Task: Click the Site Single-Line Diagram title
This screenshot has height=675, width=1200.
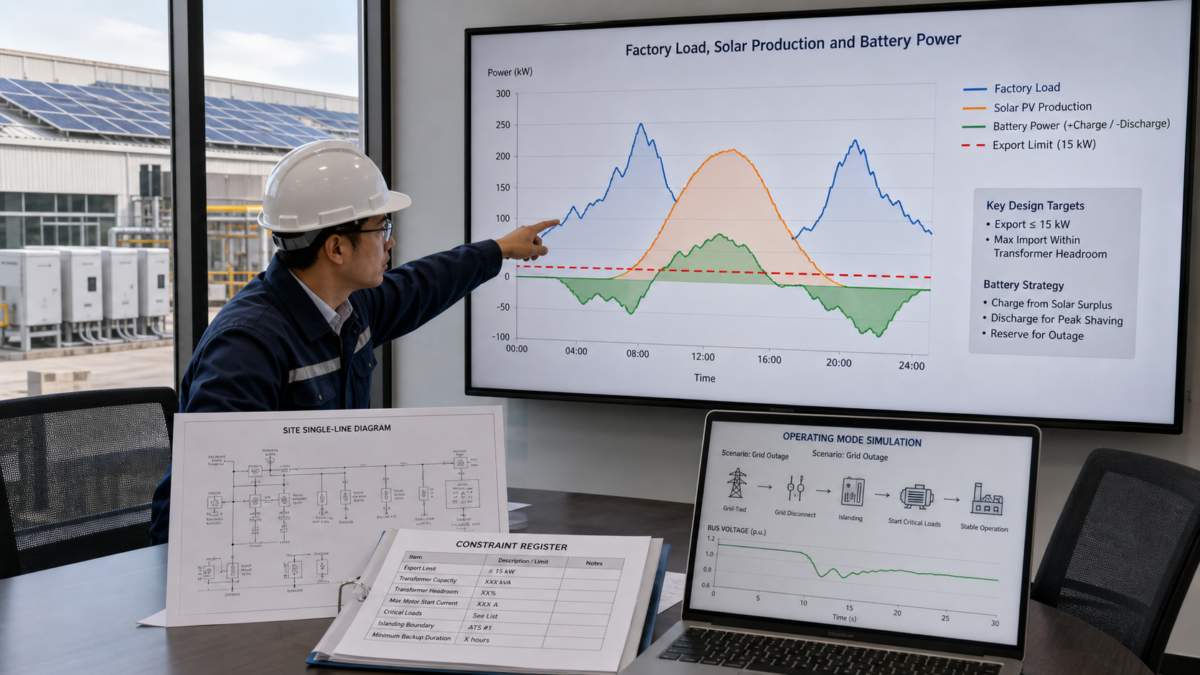Action: coord(337,429)
